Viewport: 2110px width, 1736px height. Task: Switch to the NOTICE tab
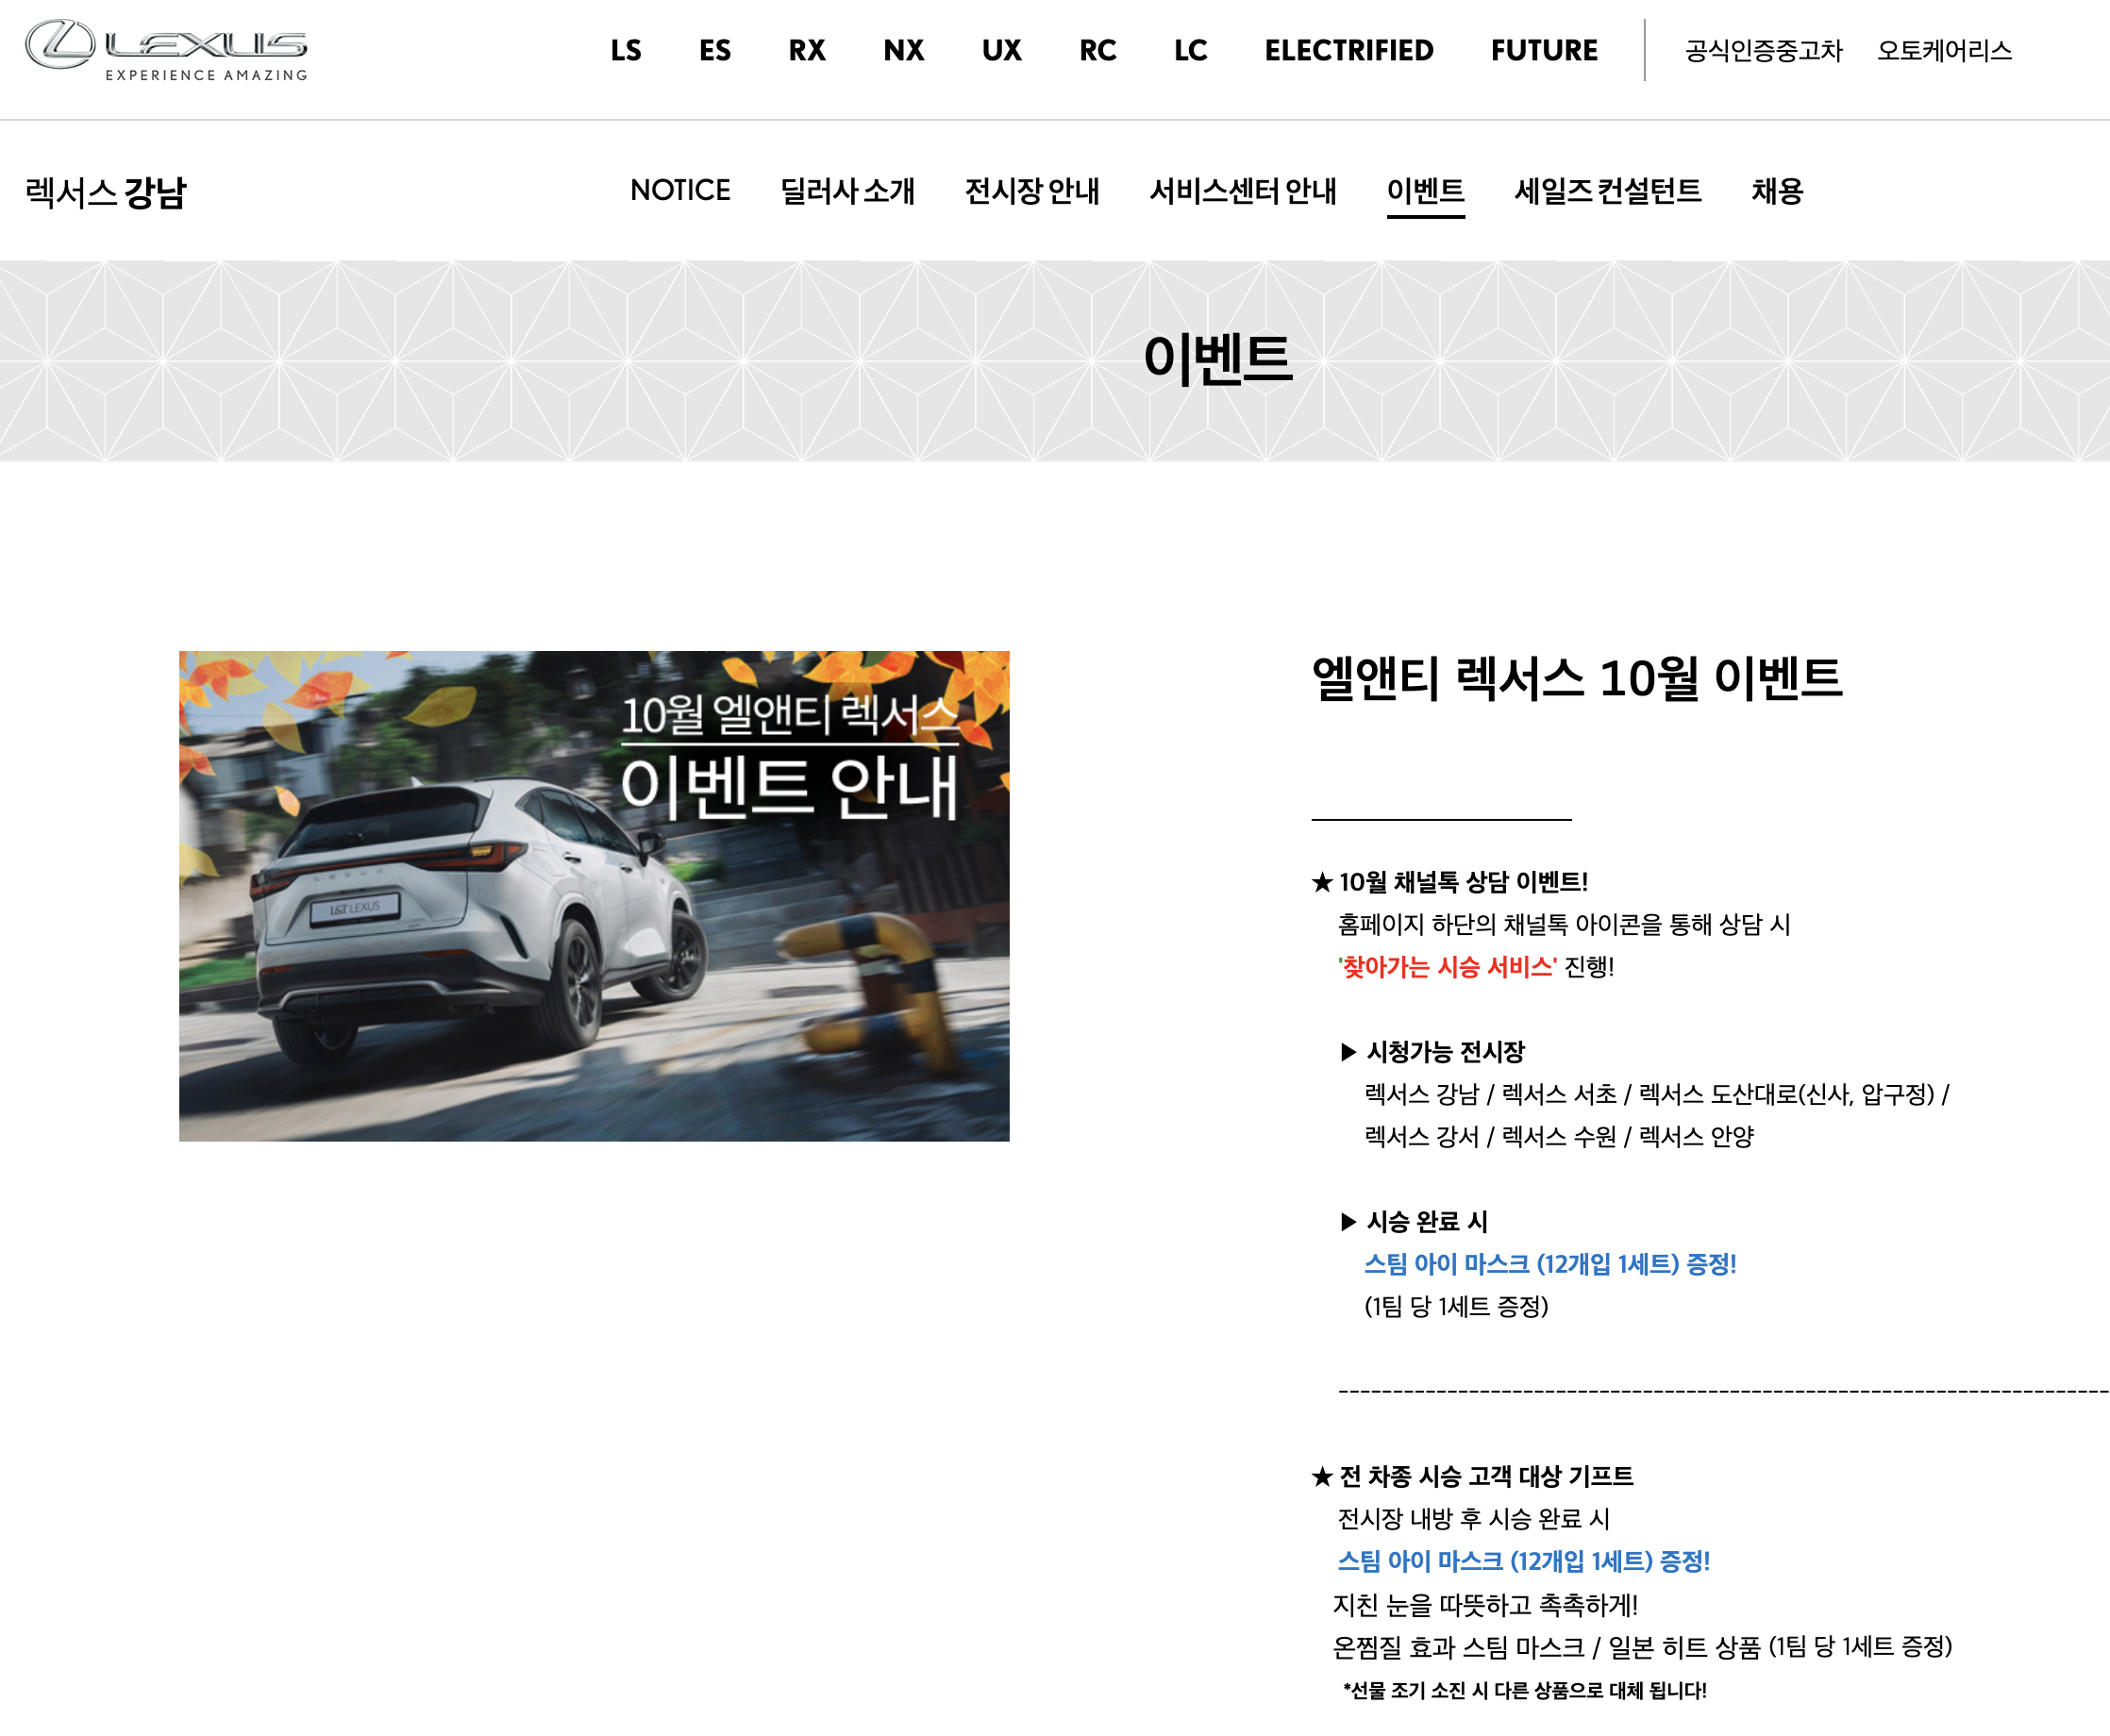(680, 190)
